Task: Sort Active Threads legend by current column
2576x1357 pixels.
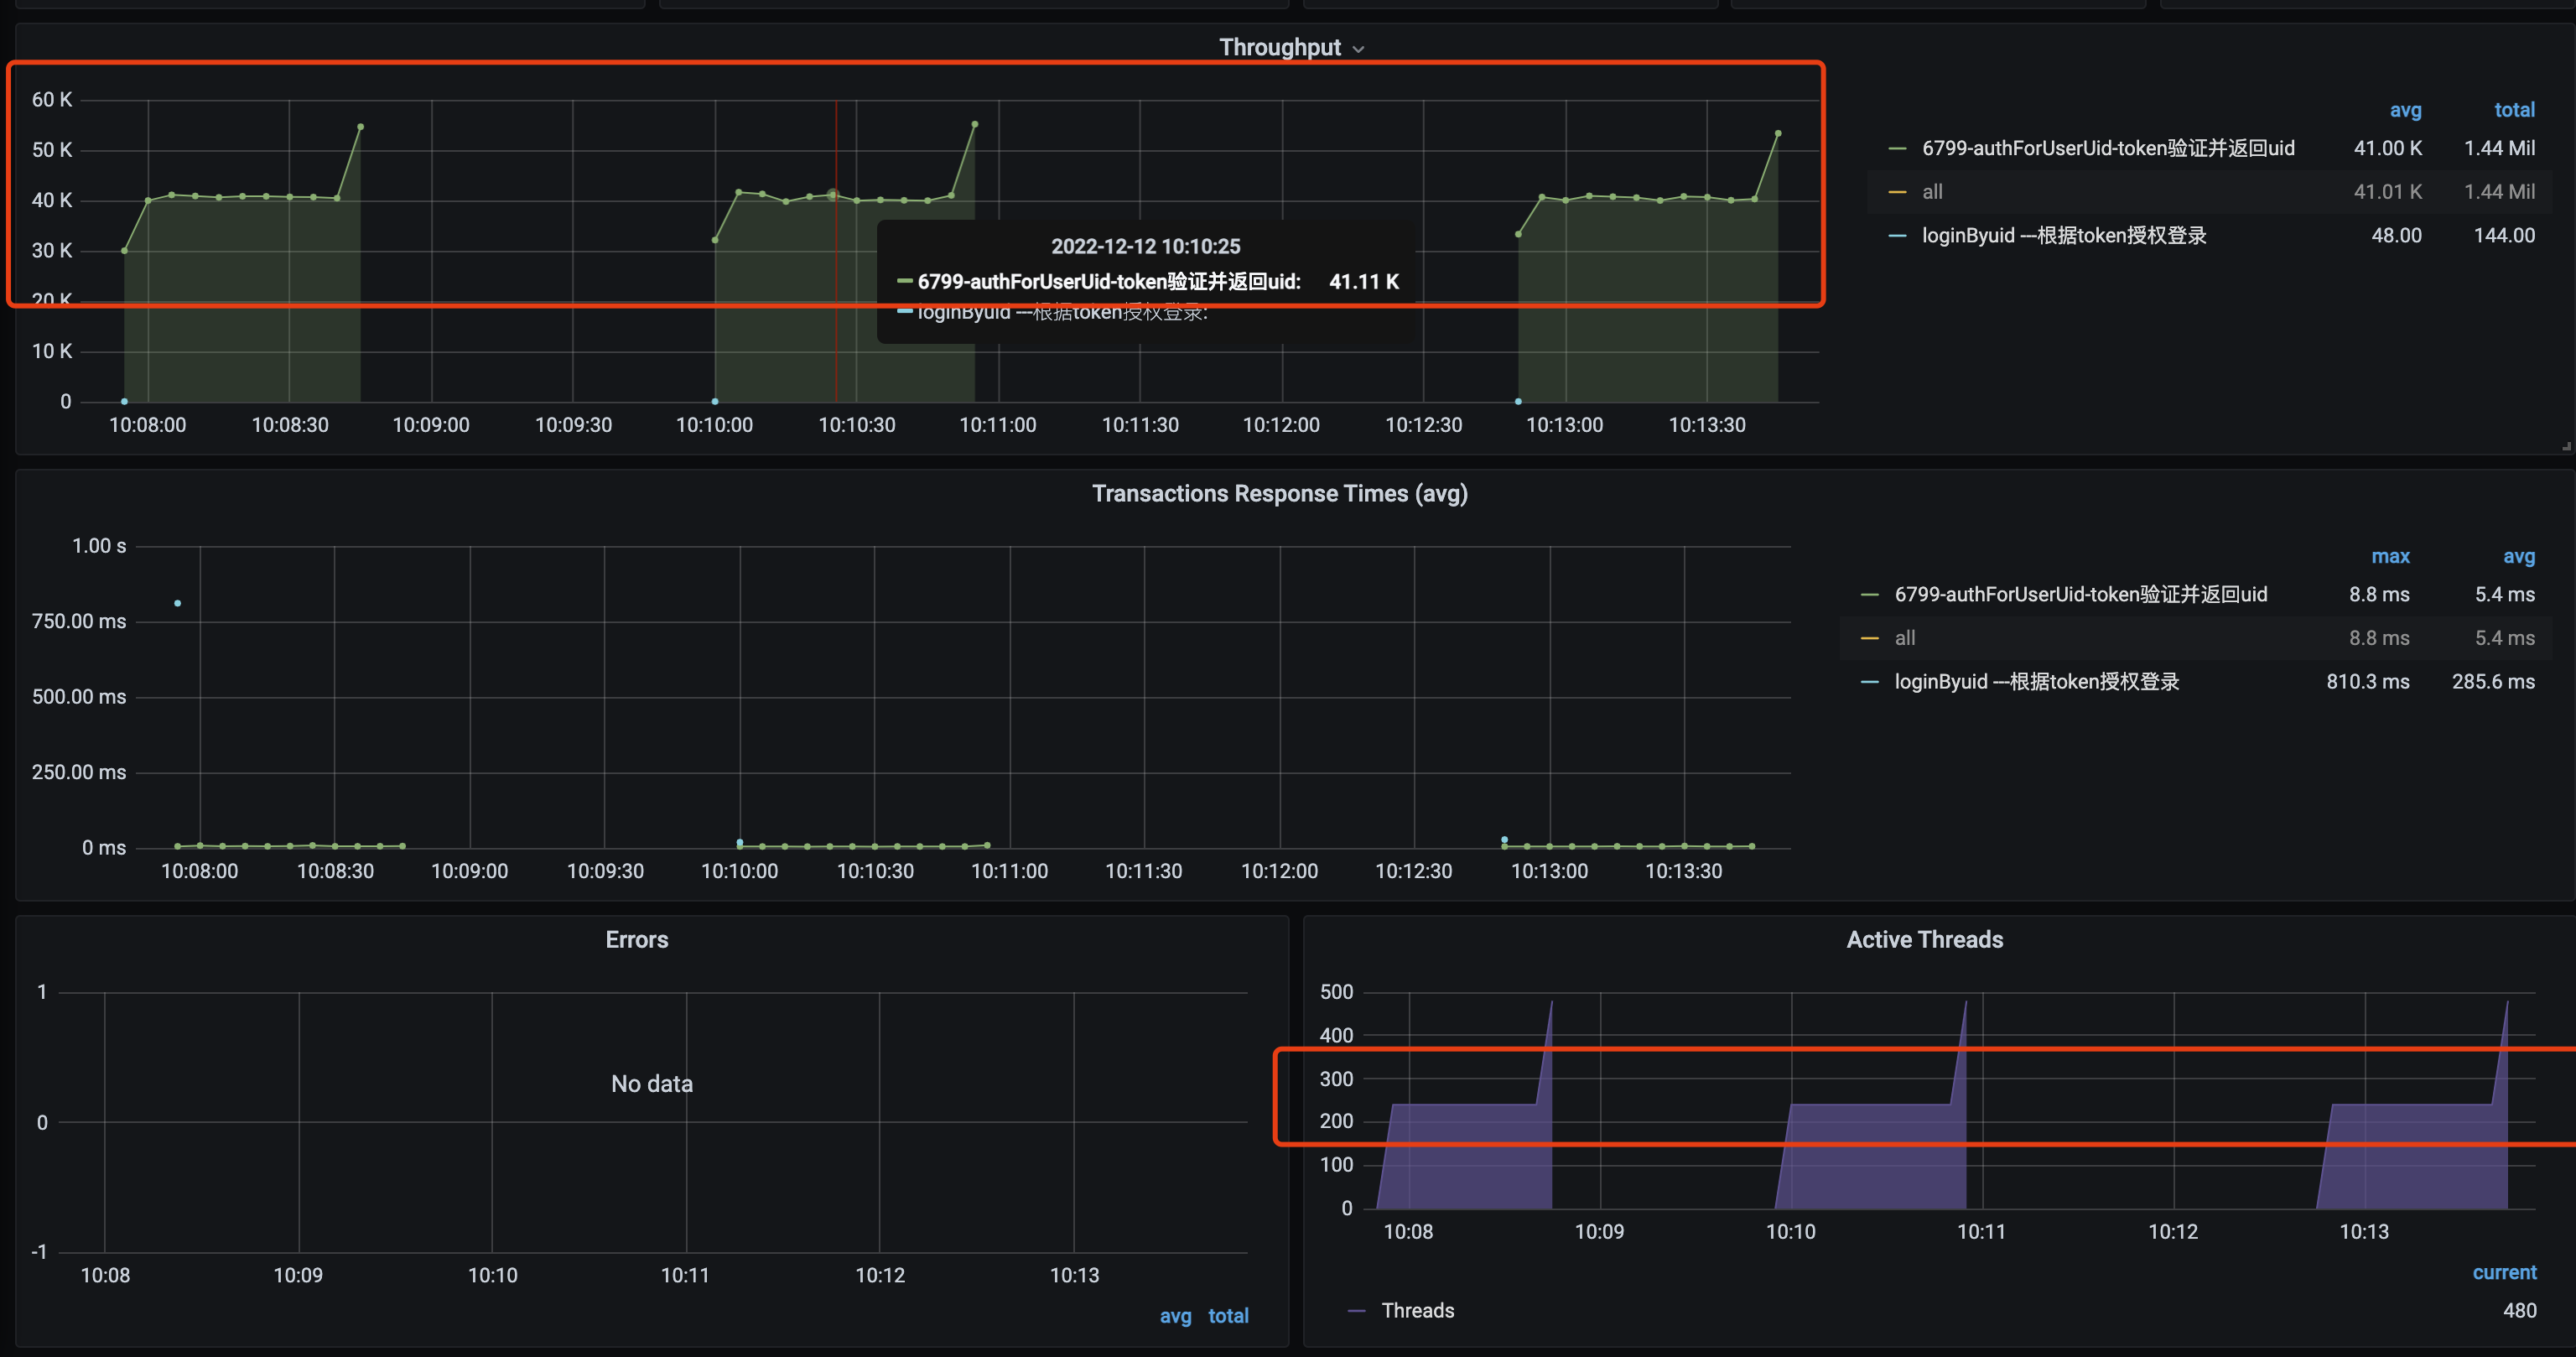Action: [2504, 1273]
